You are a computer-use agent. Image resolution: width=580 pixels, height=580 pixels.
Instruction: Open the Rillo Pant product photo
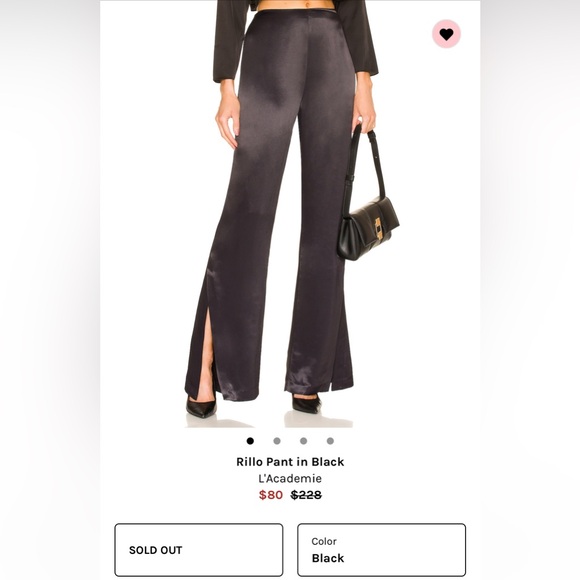tap(290, 214)
